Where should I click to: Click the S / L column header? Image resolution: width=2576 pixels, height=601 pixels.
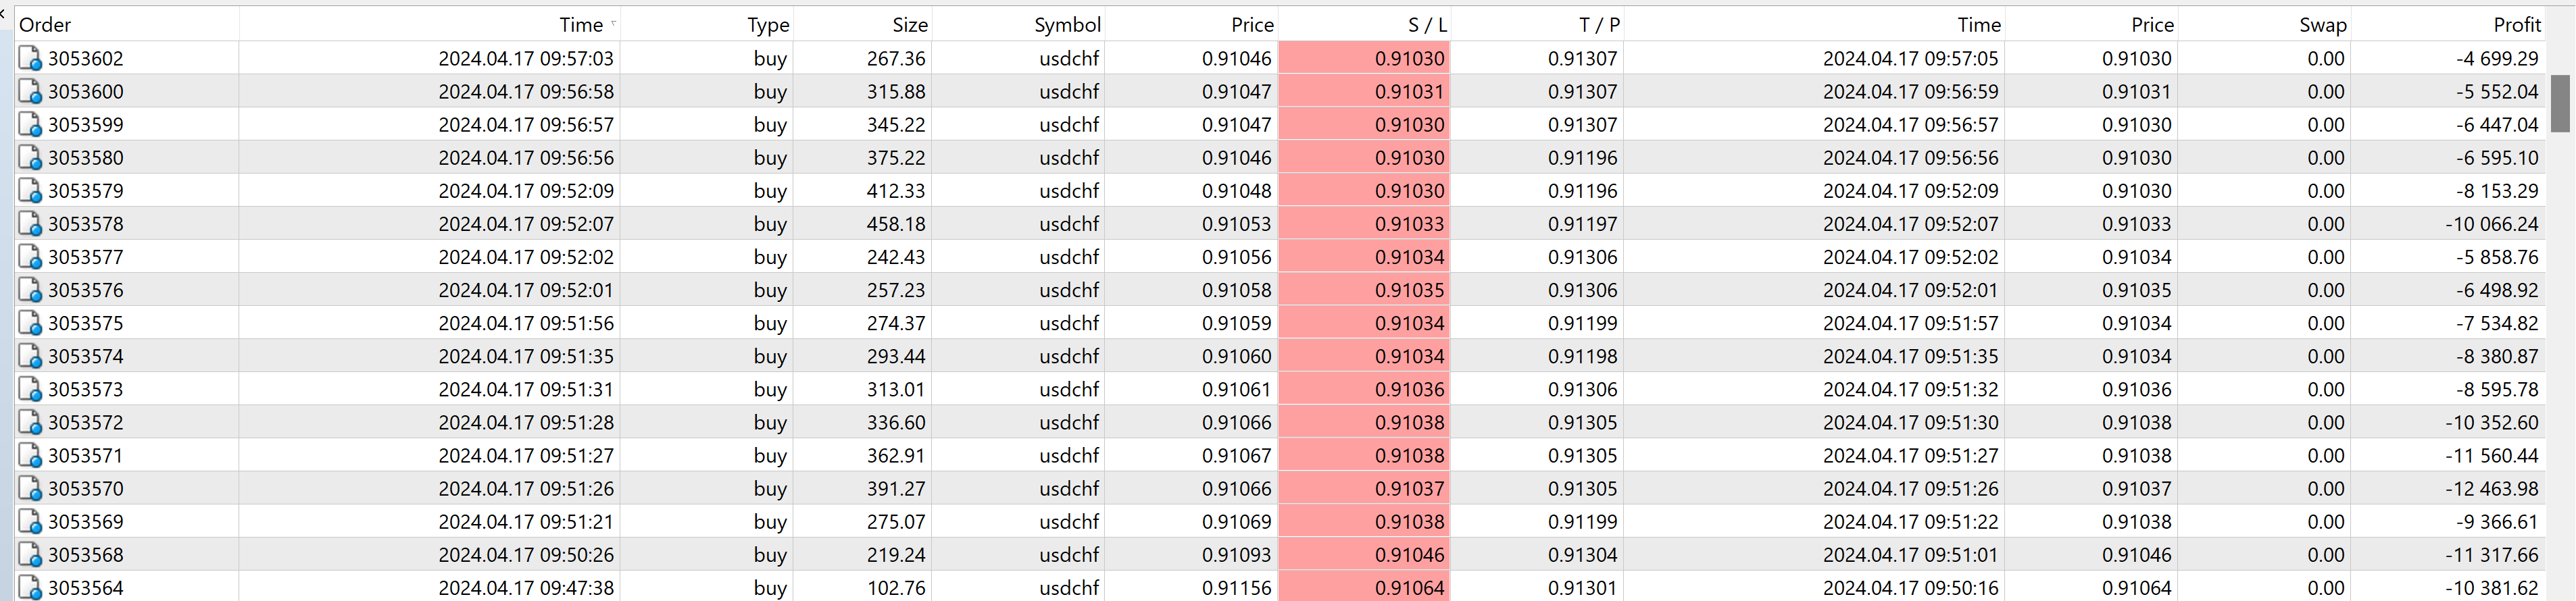pyautogui.click(x=1426, y=24)
